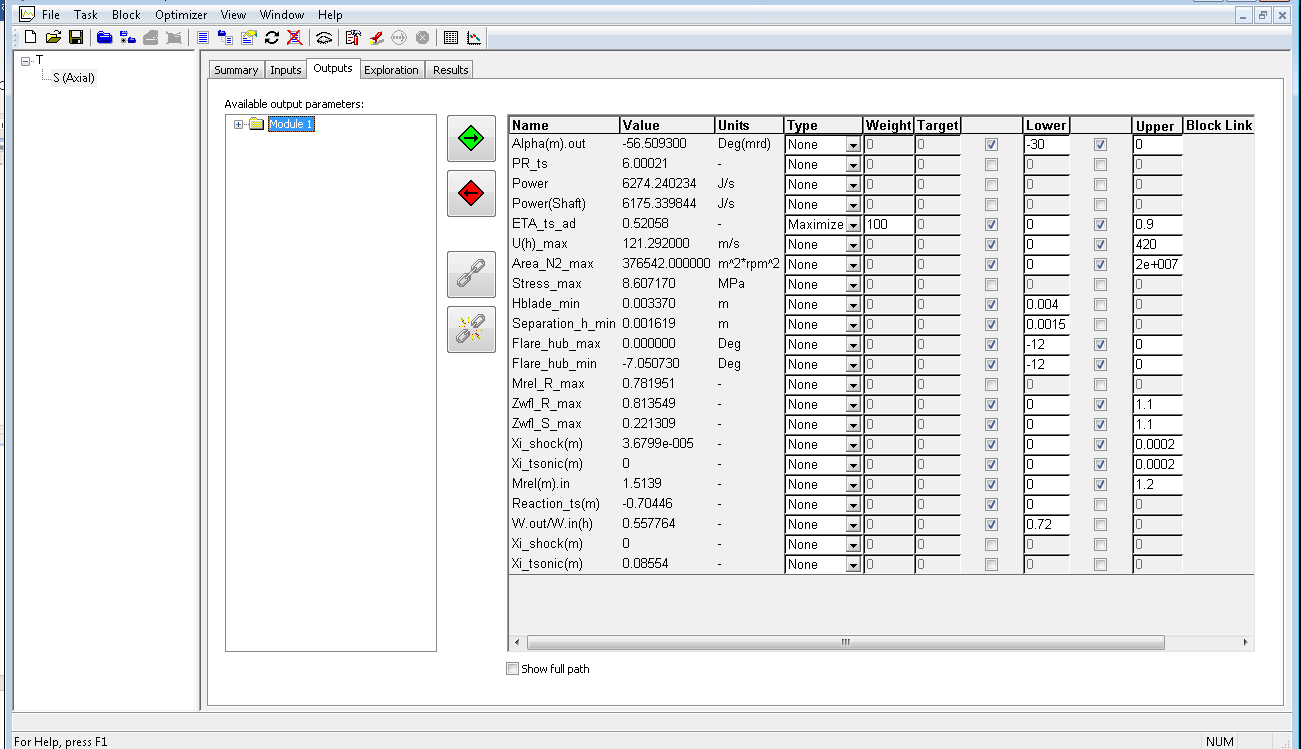This screenshot has height=749, width=1301.
Task: Uncheck the lower bound checkbox for Alpha(m).out
Action: (991, 144)
